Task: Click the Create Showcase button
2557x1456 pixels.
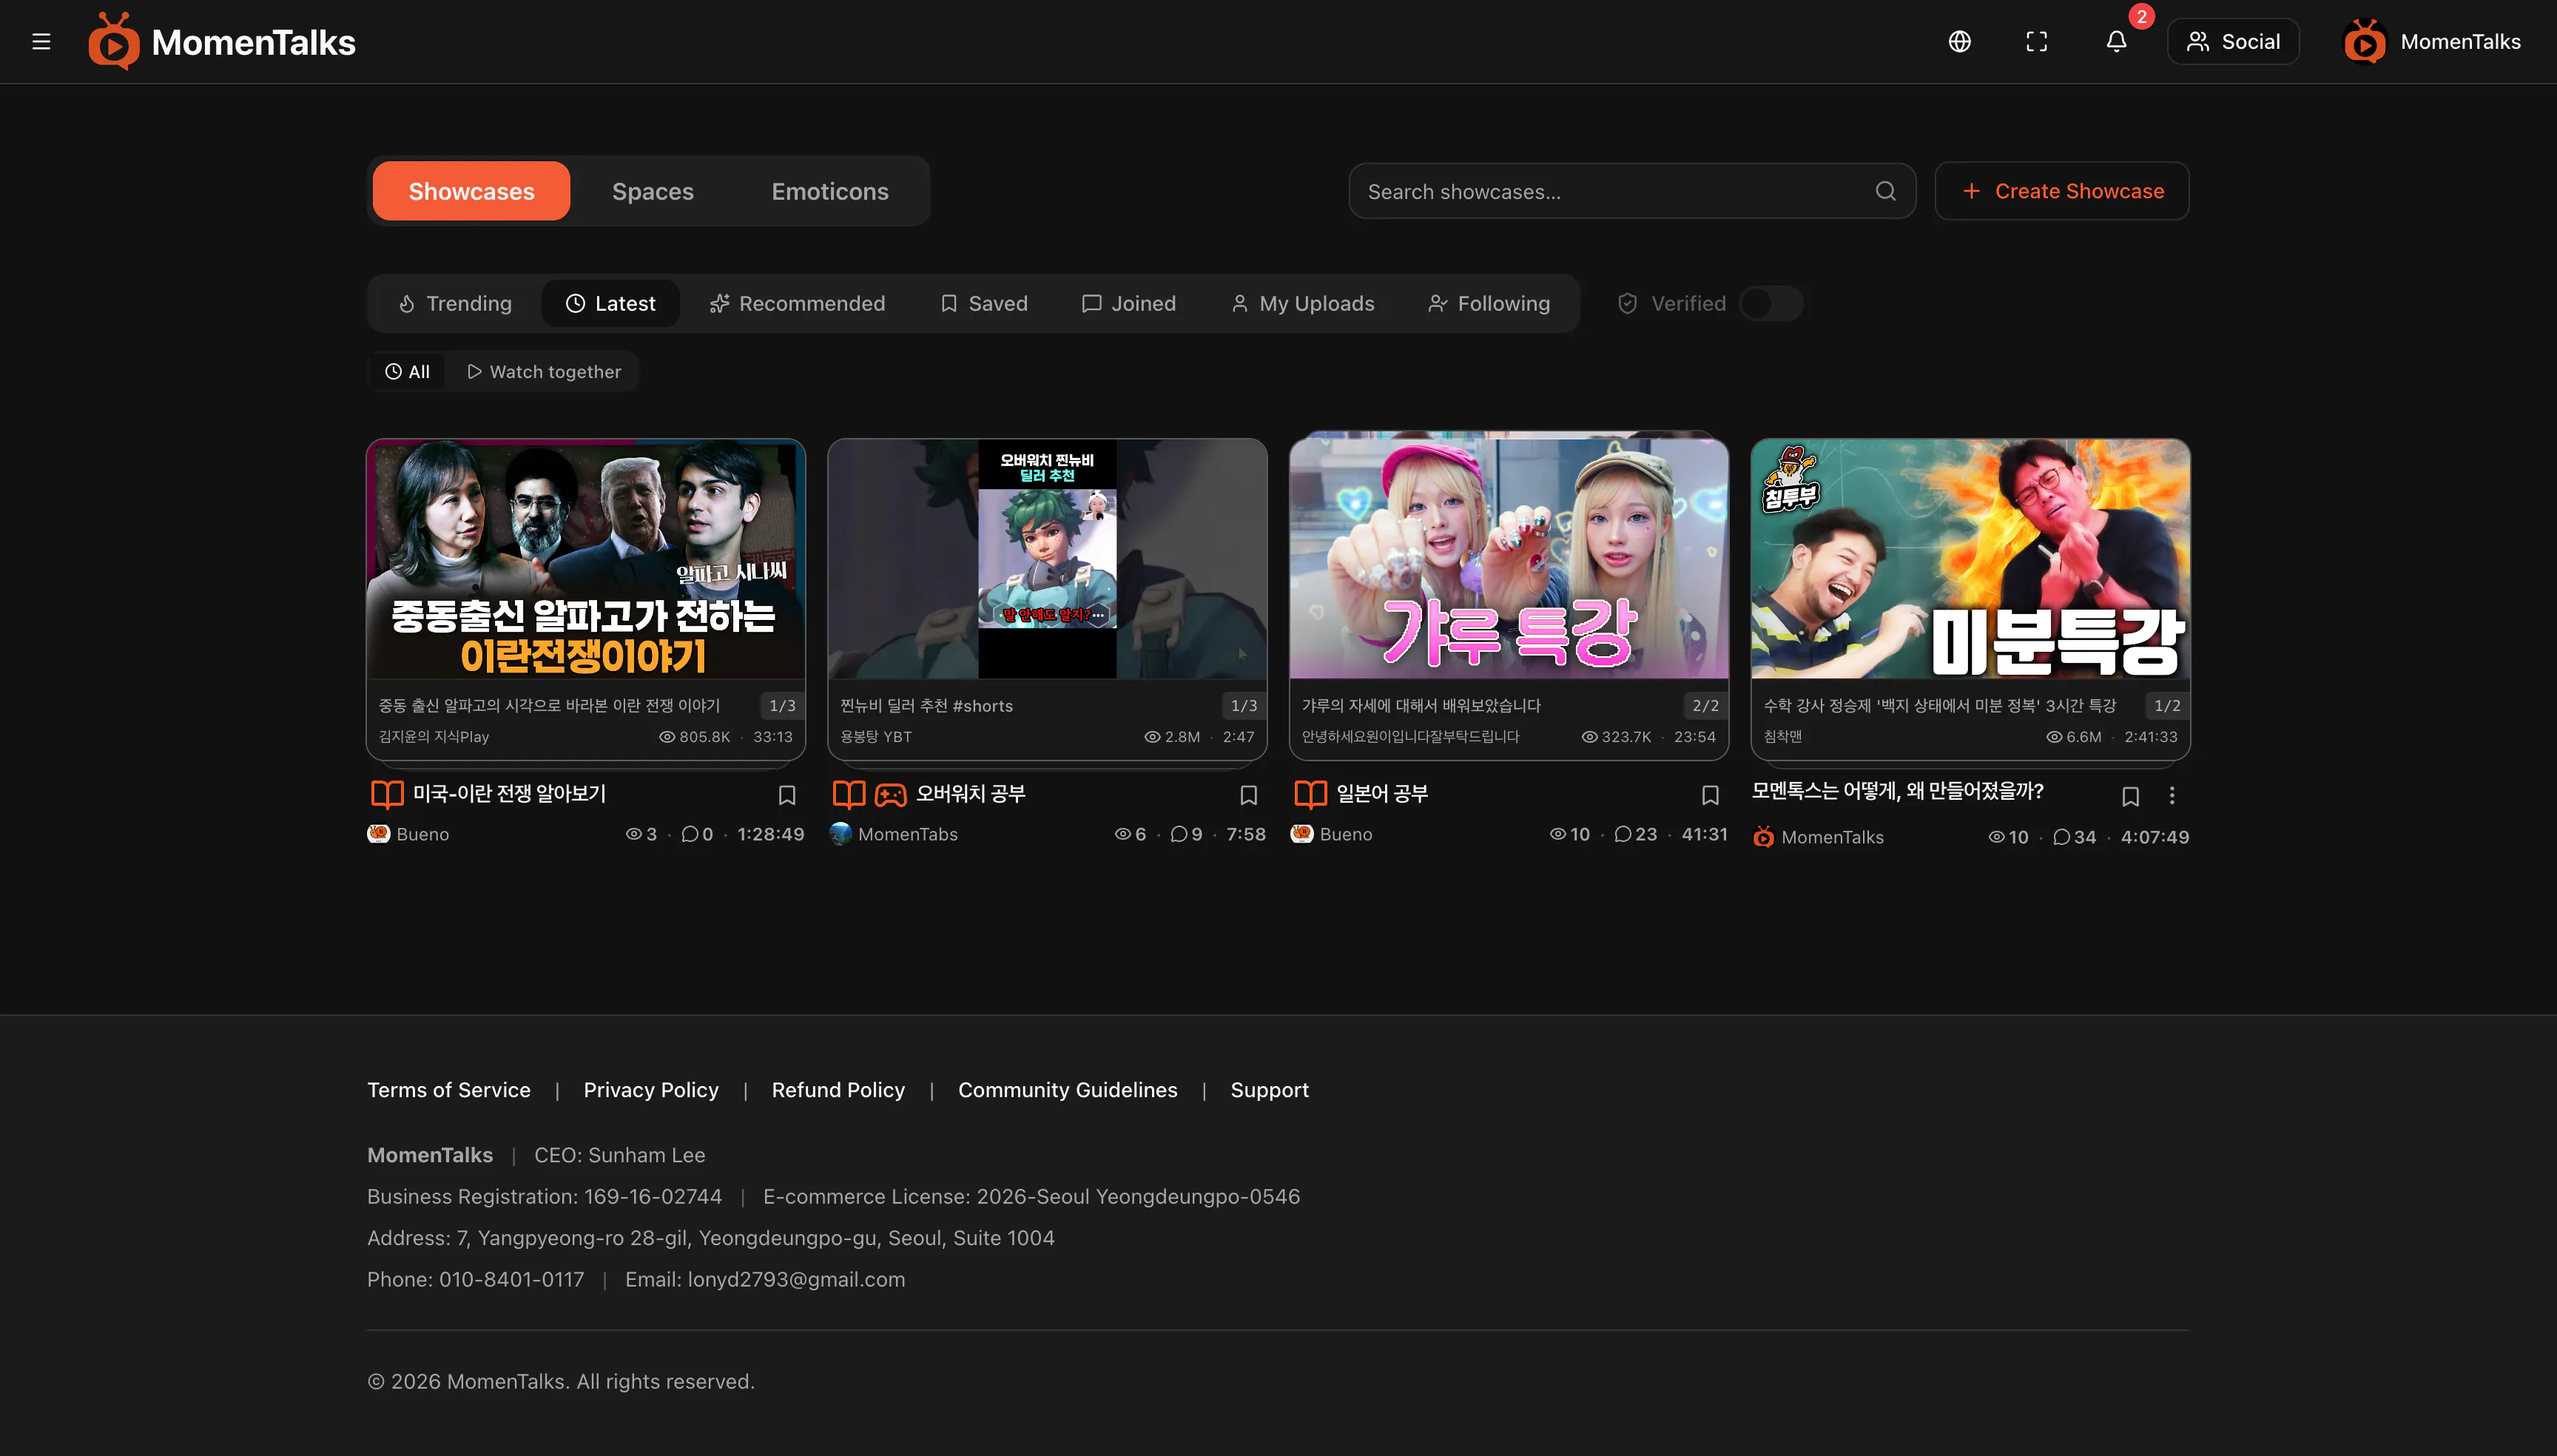Action: tap(2061, 191)
